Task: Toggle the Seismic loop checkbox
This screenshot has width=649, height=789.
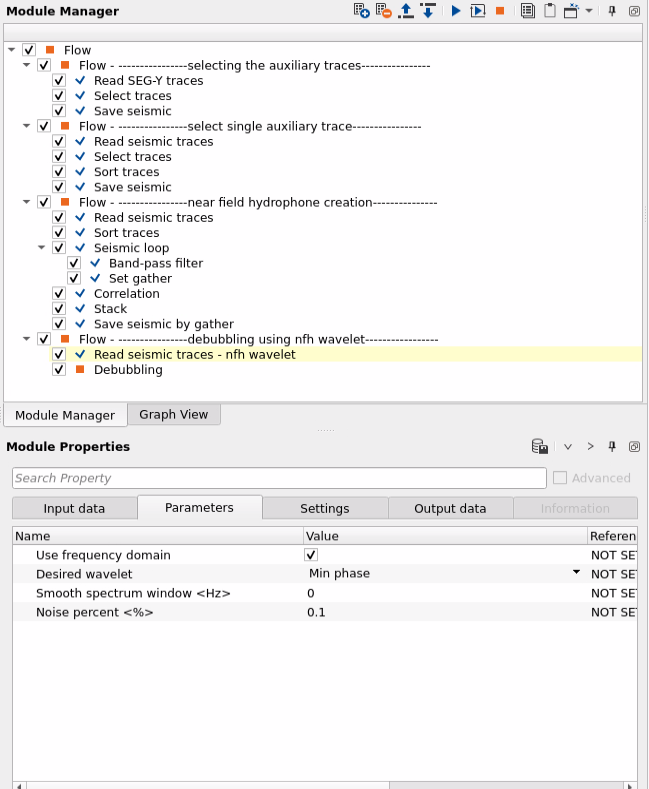Action: pyautogui.click(x=59, y=248)
